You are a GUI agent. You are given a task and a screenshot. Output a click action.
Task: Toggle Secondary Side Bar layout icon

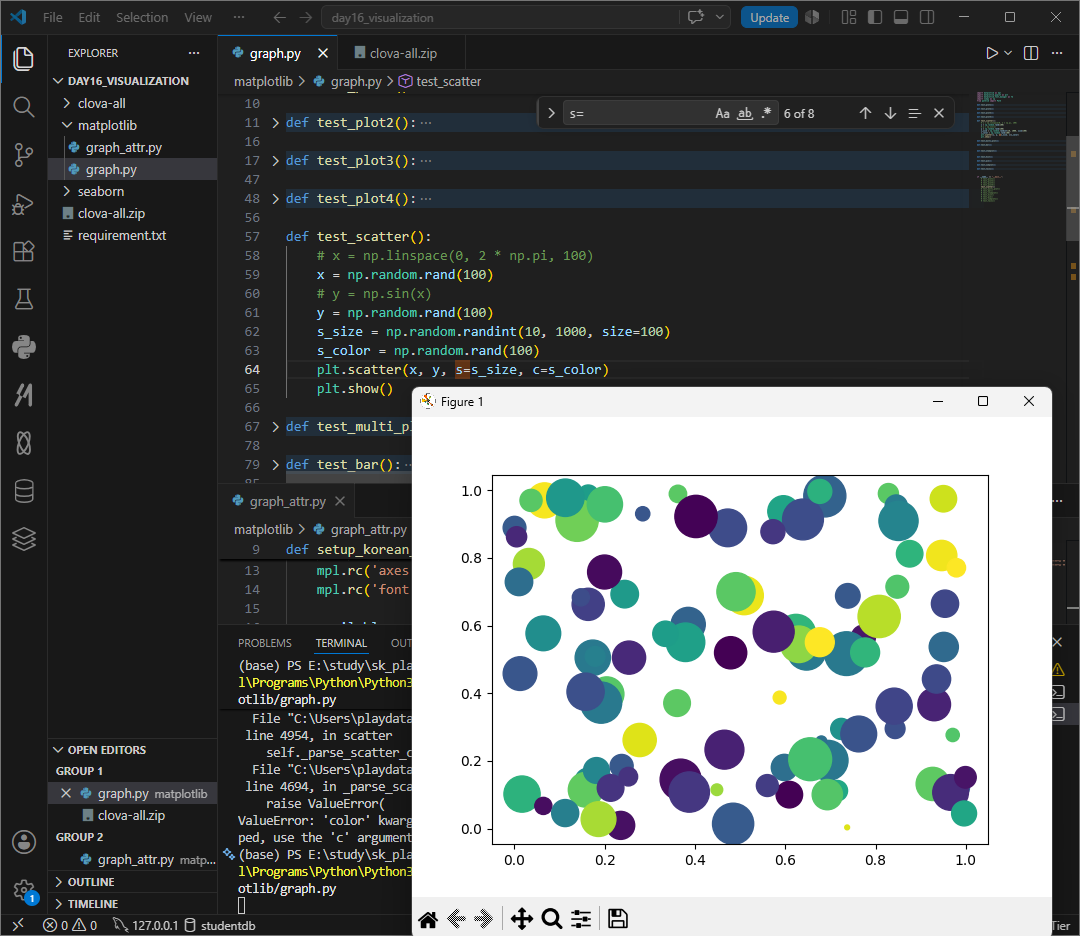(x=927, y=17)
